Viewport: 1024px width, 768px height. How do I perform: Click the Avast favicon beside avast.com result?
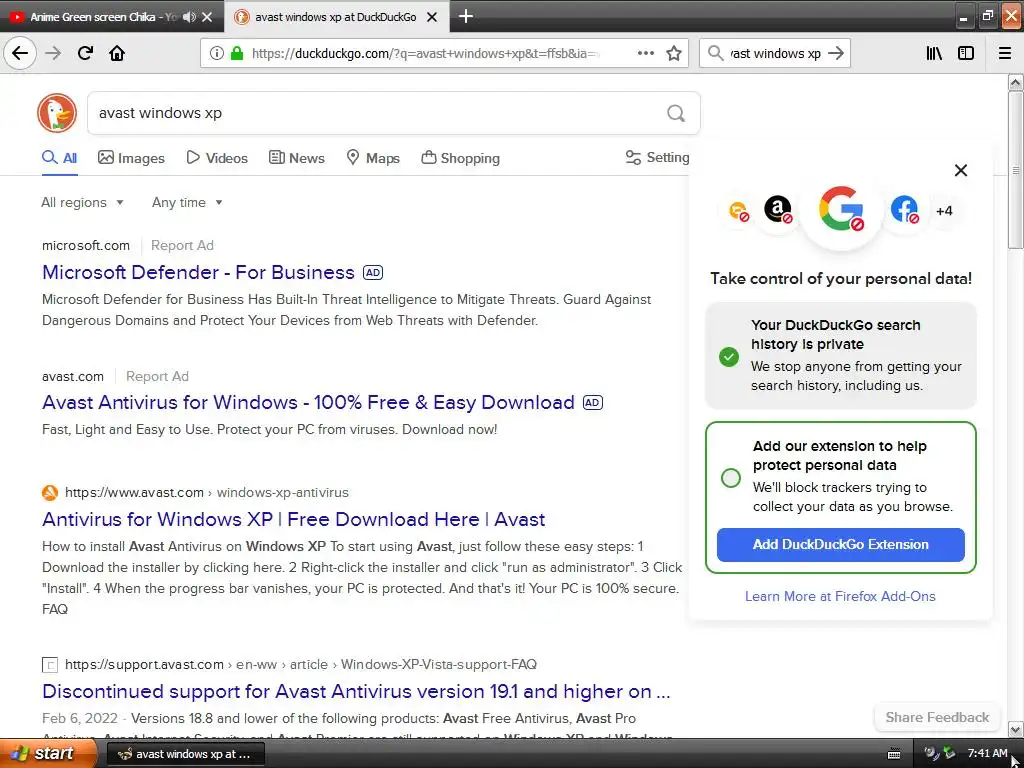(x=50, y=493)
